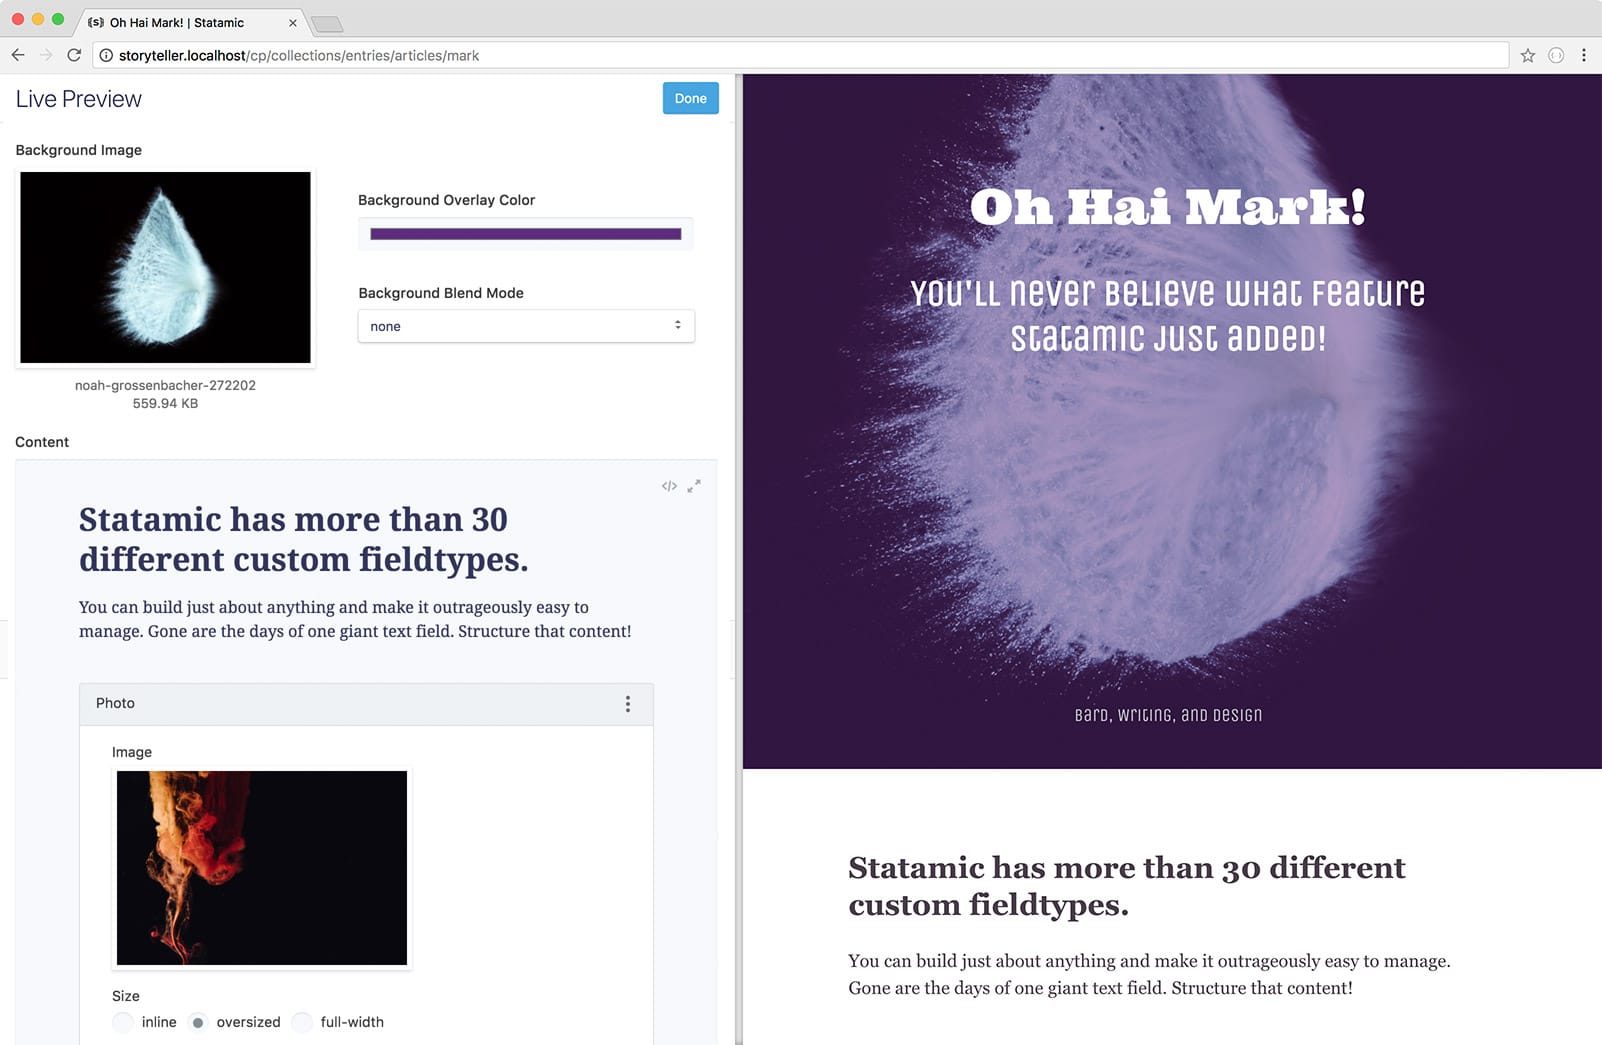Open the Background Blend Mode dropdown
Image resolution: width=1602 pixels, height=1045 pixels.
(x=526, y=326)
